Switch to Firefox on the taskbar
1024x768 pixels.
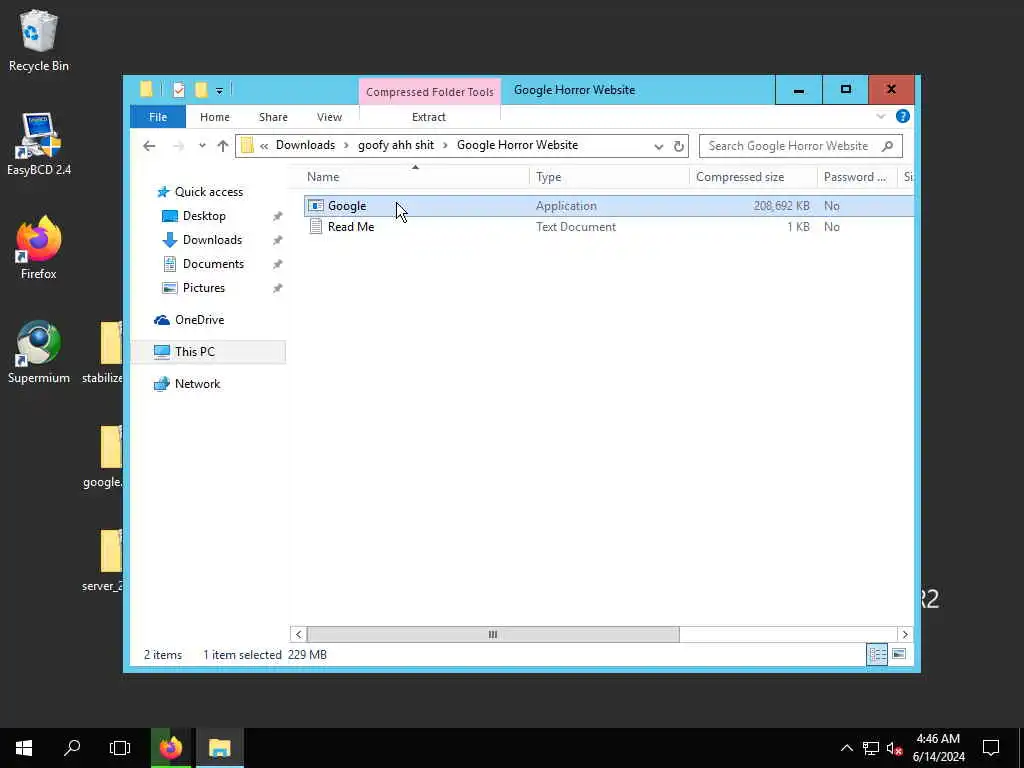171,748
